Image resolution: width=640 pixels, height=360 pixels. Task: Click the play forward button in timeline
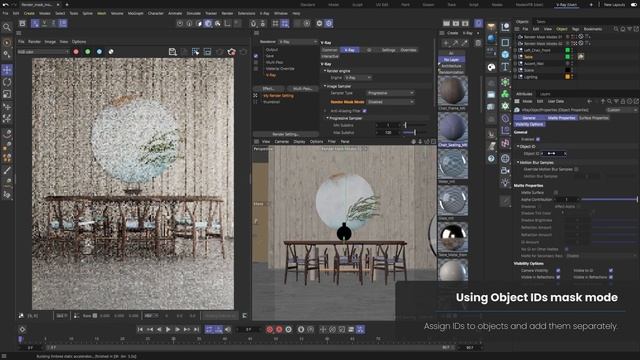tap(168, 329)
